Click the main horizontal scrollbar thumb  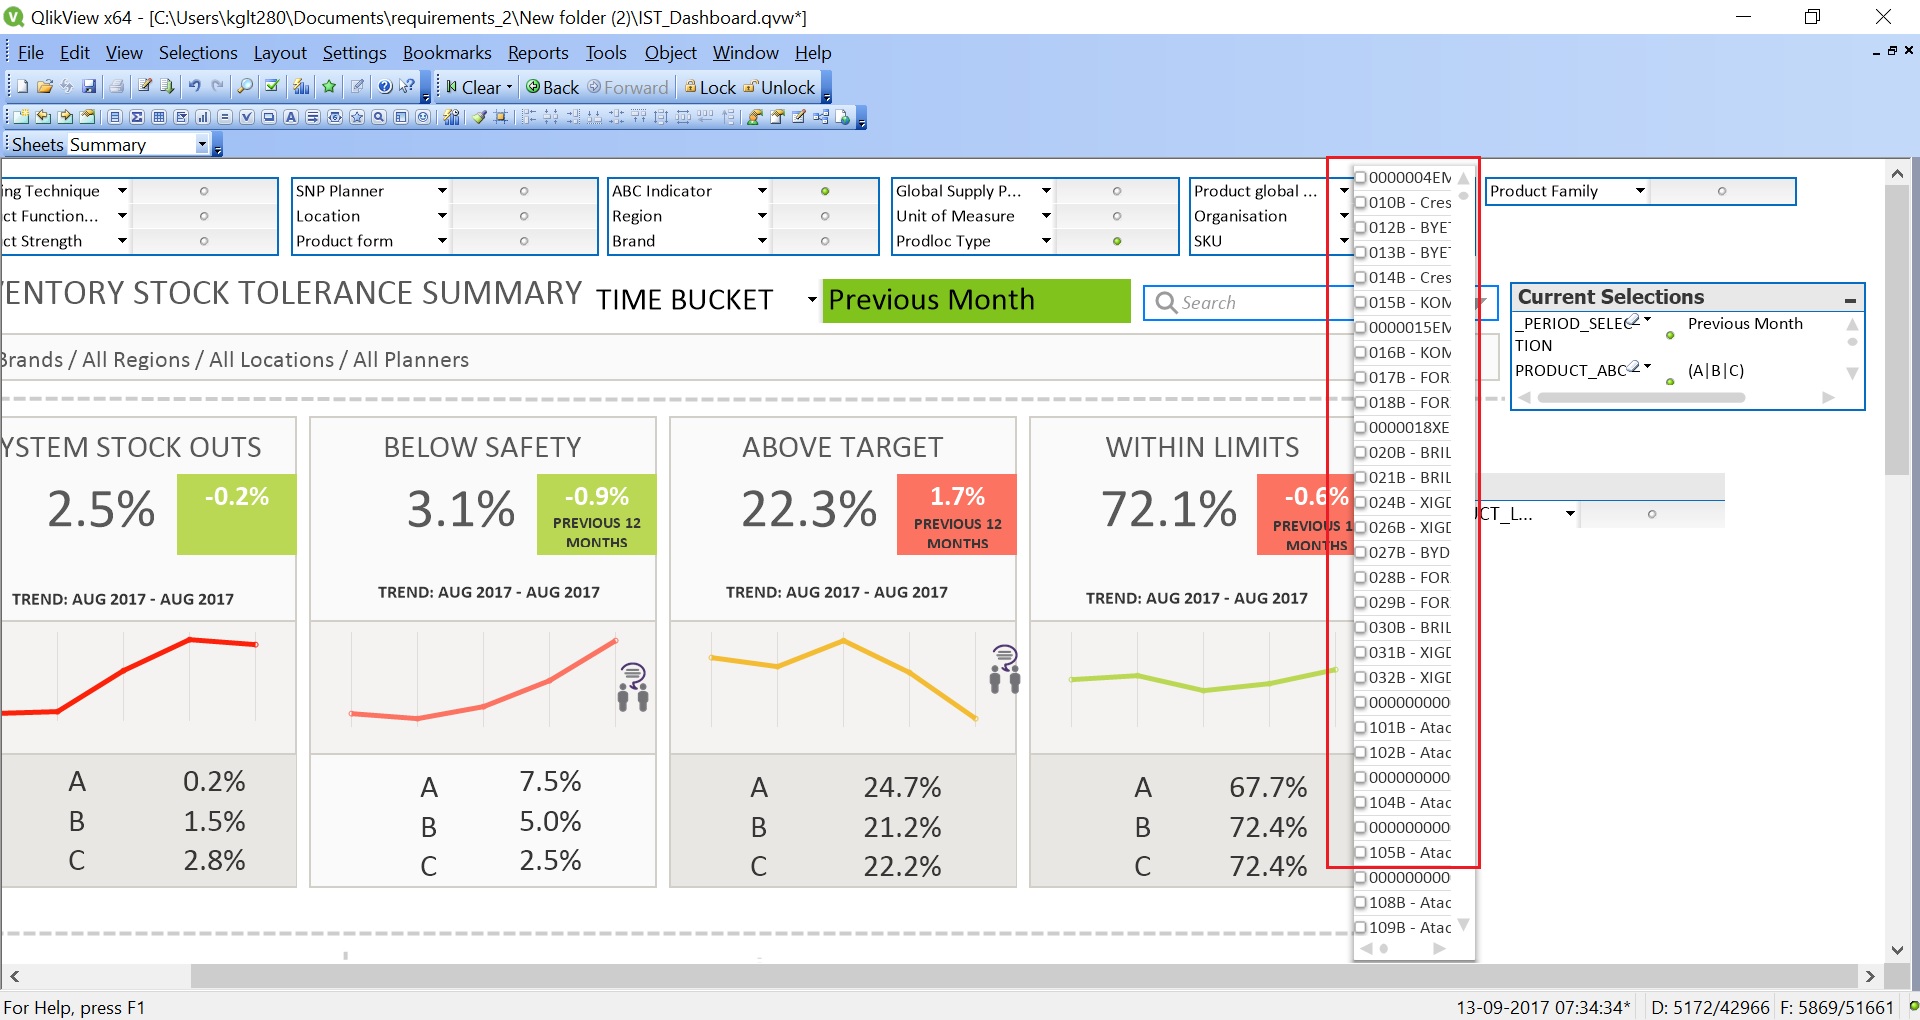click(x=1025, y=976)
